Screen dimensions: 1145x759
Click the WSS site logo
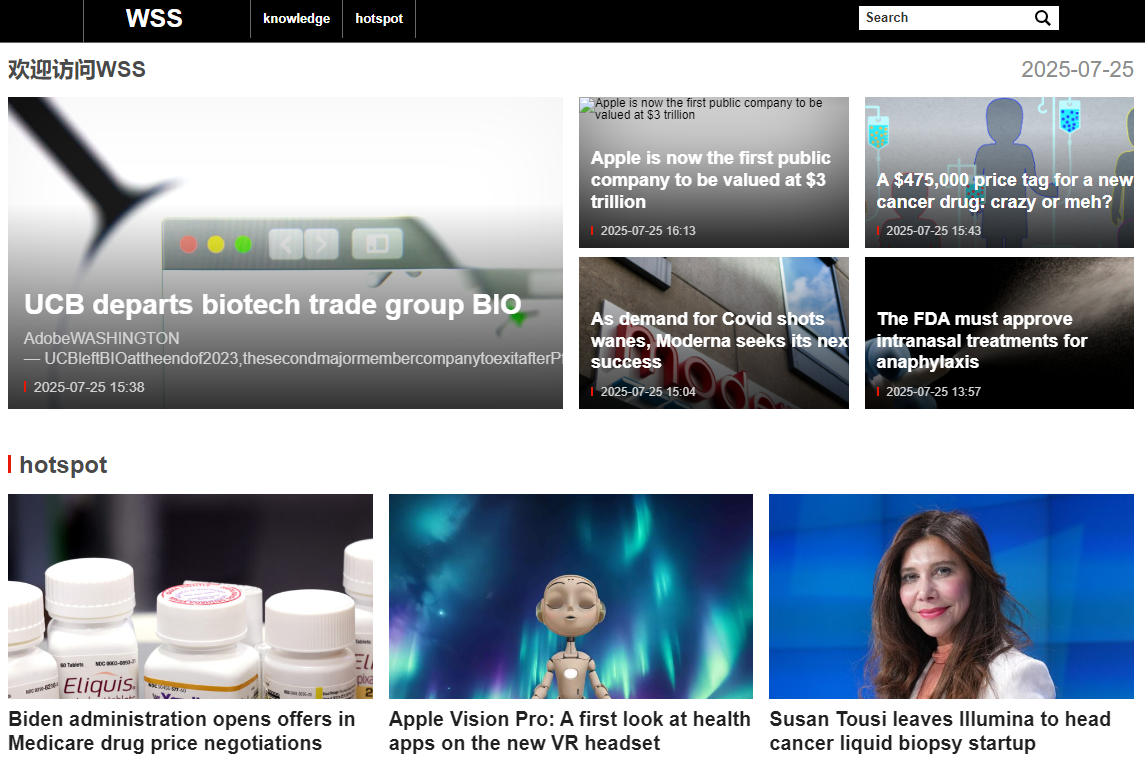pyautogui.click(x=154, y=18)
